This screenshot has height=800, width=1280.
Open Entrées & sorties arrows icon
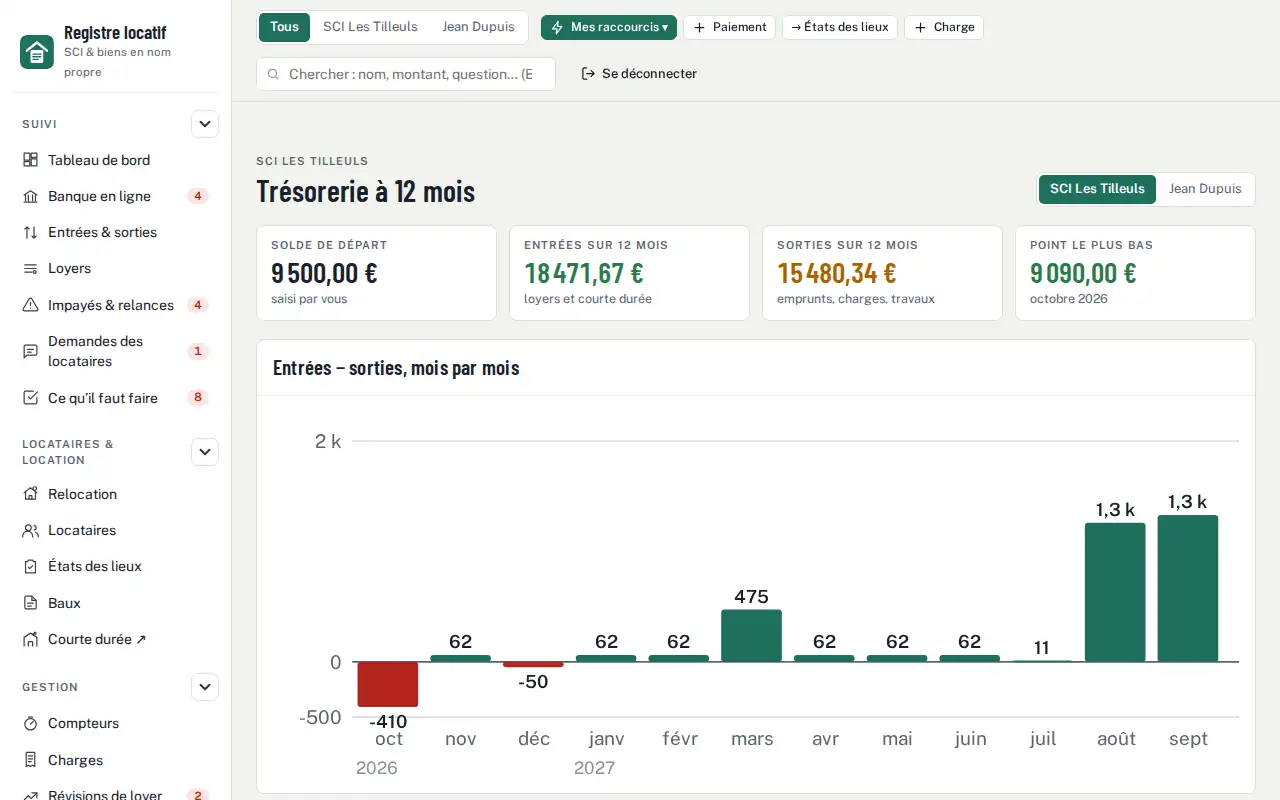click(x=30, y=232)
